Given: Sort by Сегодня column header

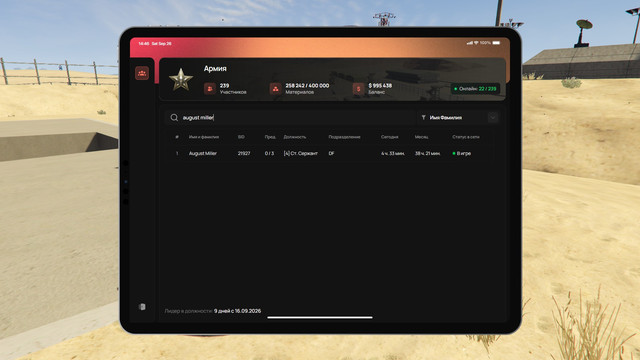Looking at the screenshot, I should 389,137.
